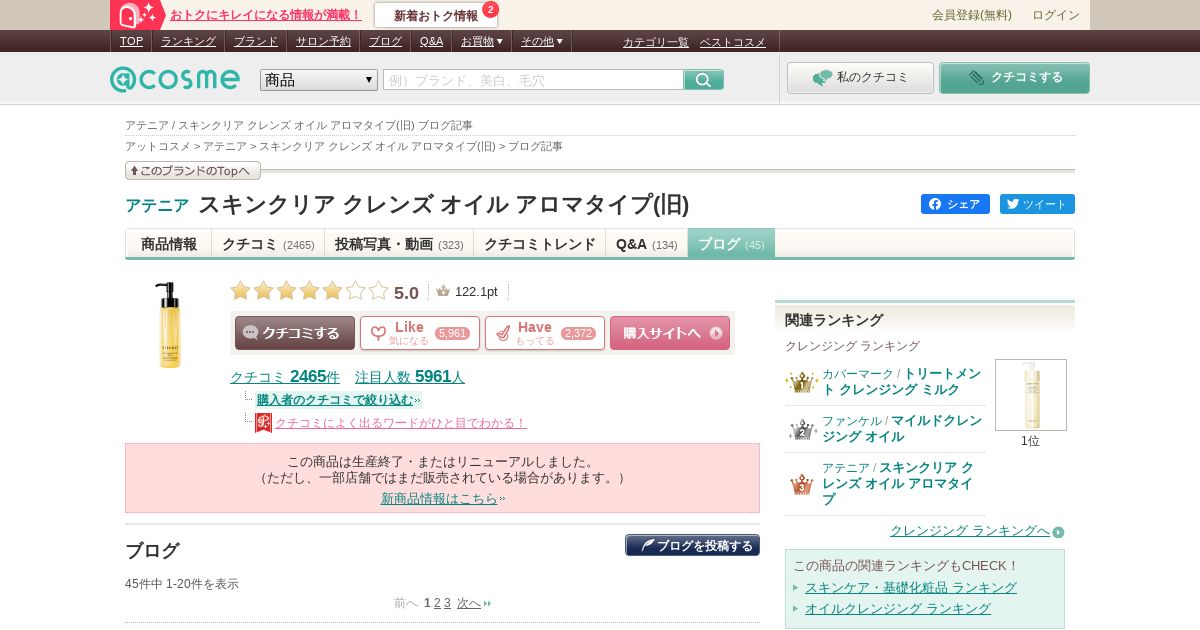Switch to 商品情報 tab
This screenshot has width=1200, height=630.
click(x=169, y=244)
